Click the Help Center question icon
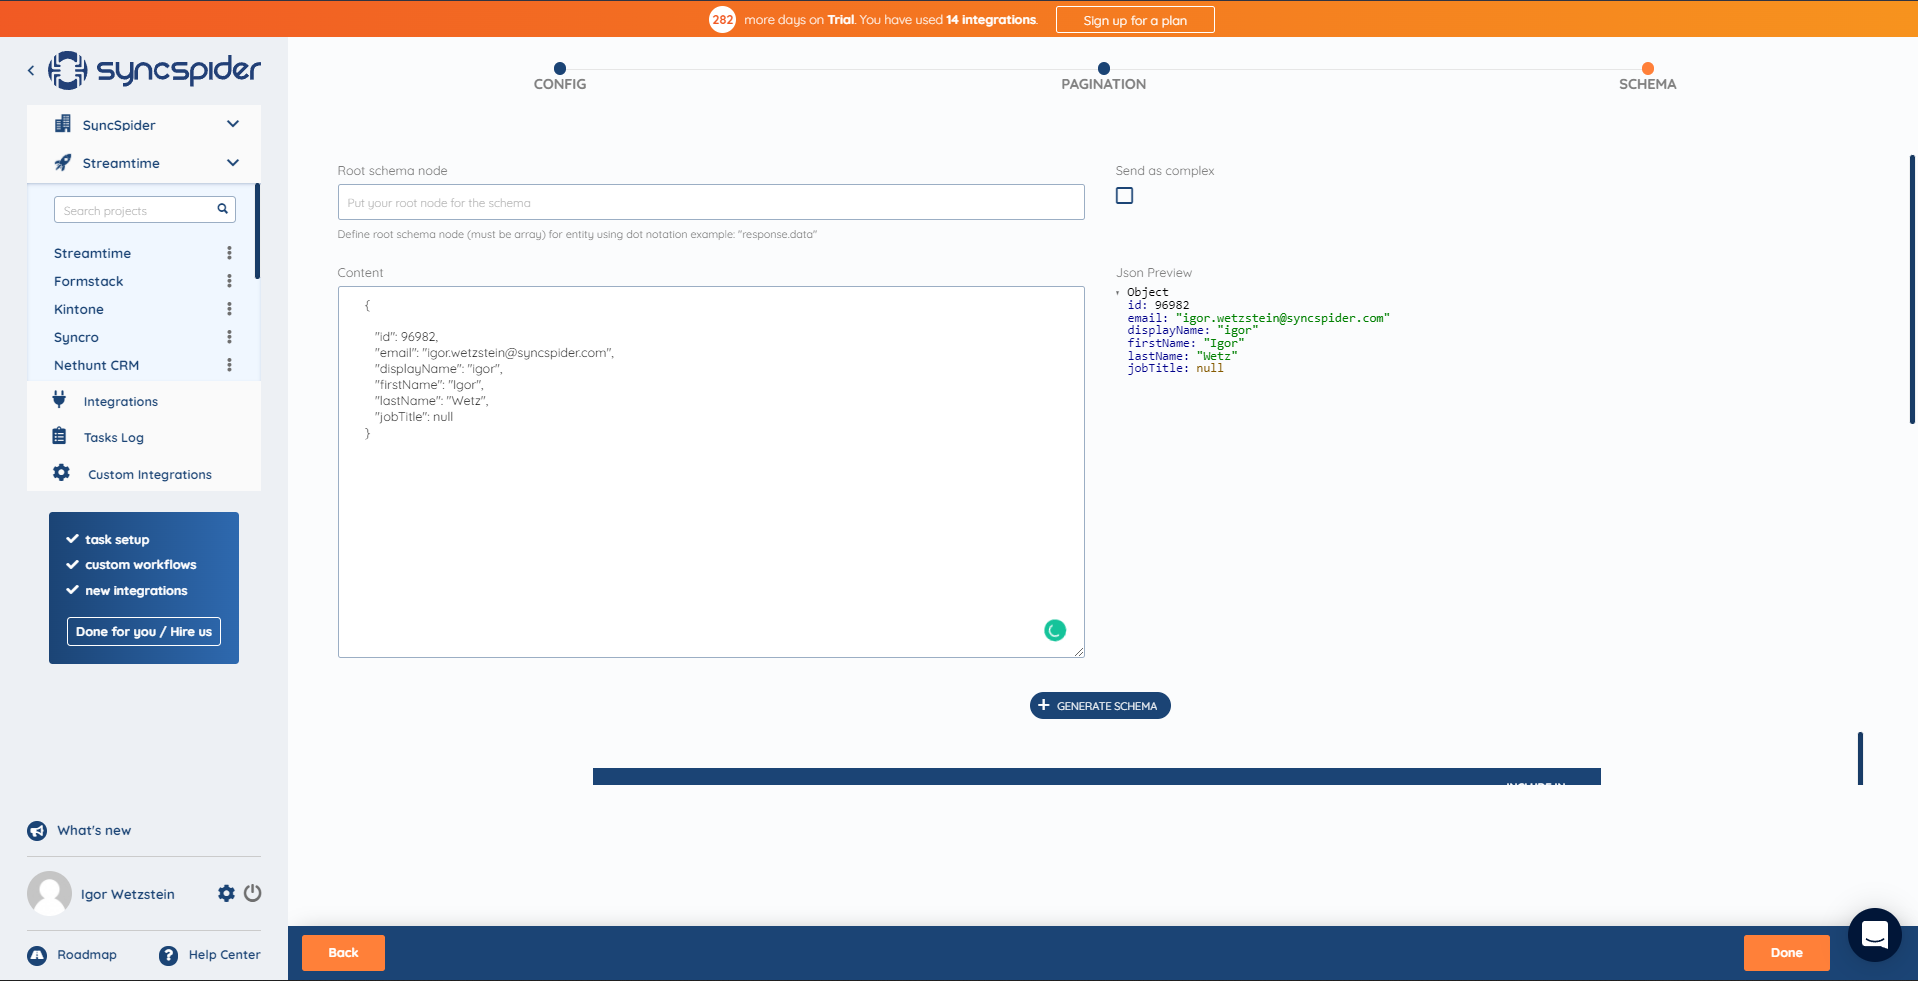The image size is (1918, 981). coord(168,955)
